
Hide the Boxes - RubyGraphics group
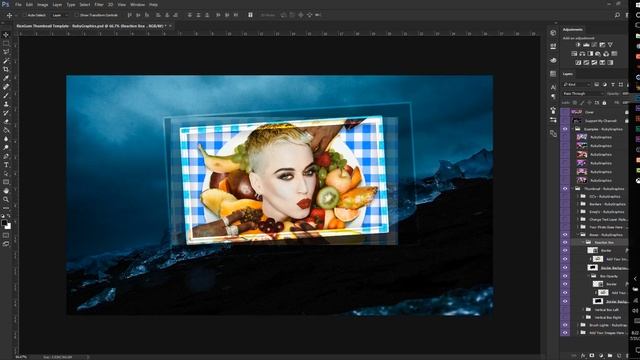pyautogui.click(x=565, y=235)
